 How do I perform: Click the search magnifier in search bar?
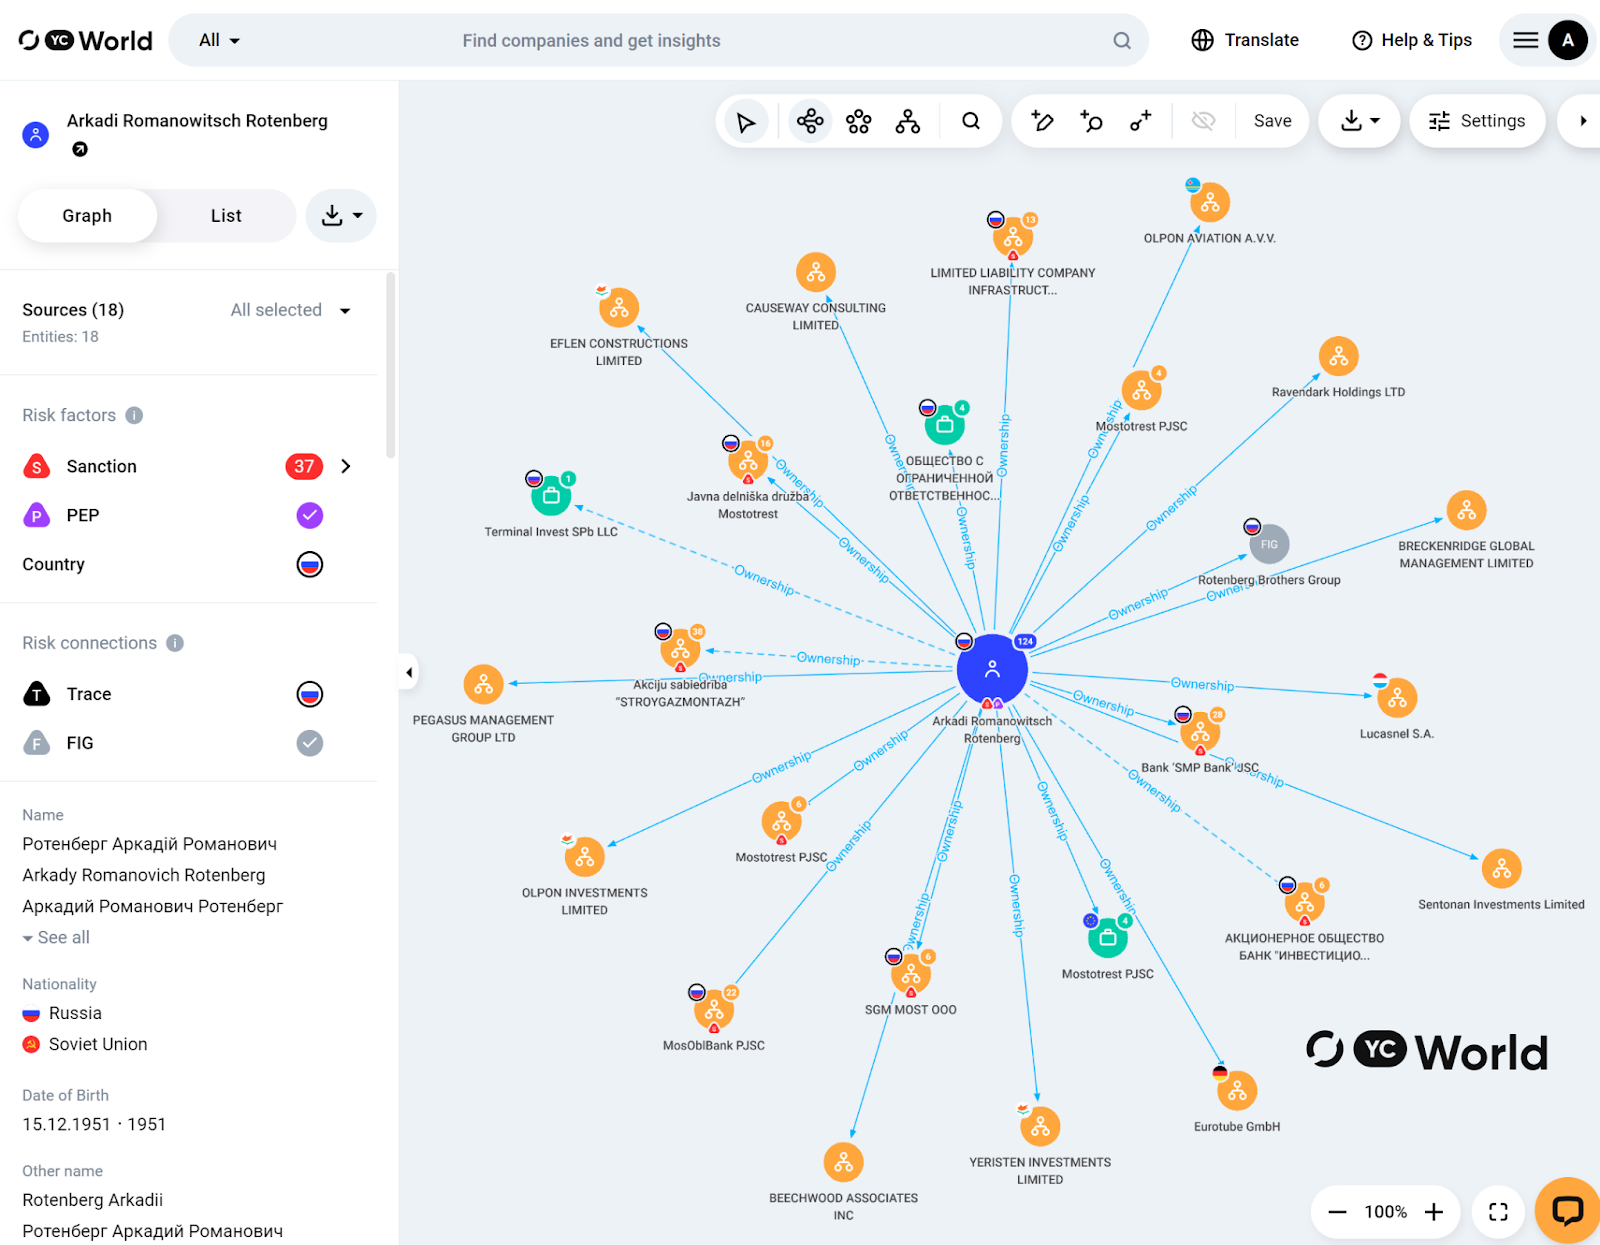click(x=1122, y=41)
